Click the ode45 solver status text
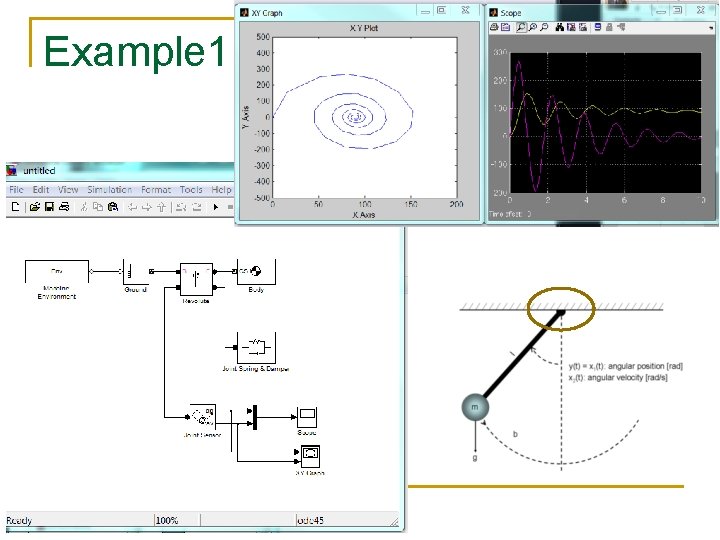This screenshot has height=540, width=720. (x=310, y=520)
